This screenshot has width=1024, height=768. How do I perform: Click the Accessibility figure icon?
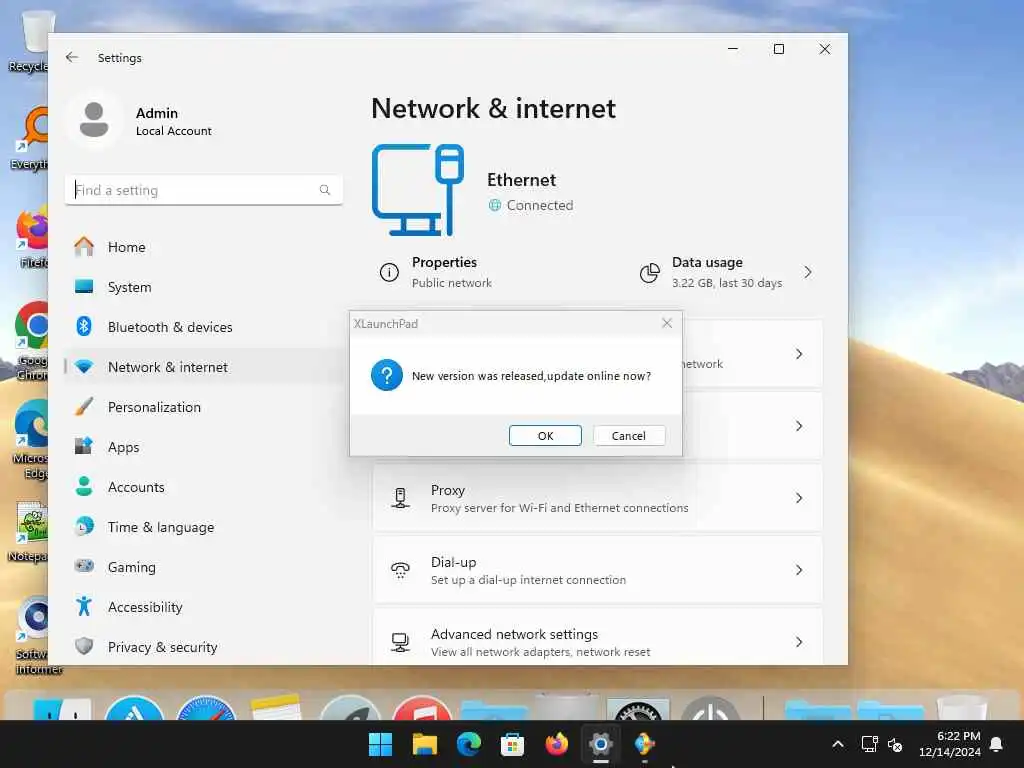[84, 606]
